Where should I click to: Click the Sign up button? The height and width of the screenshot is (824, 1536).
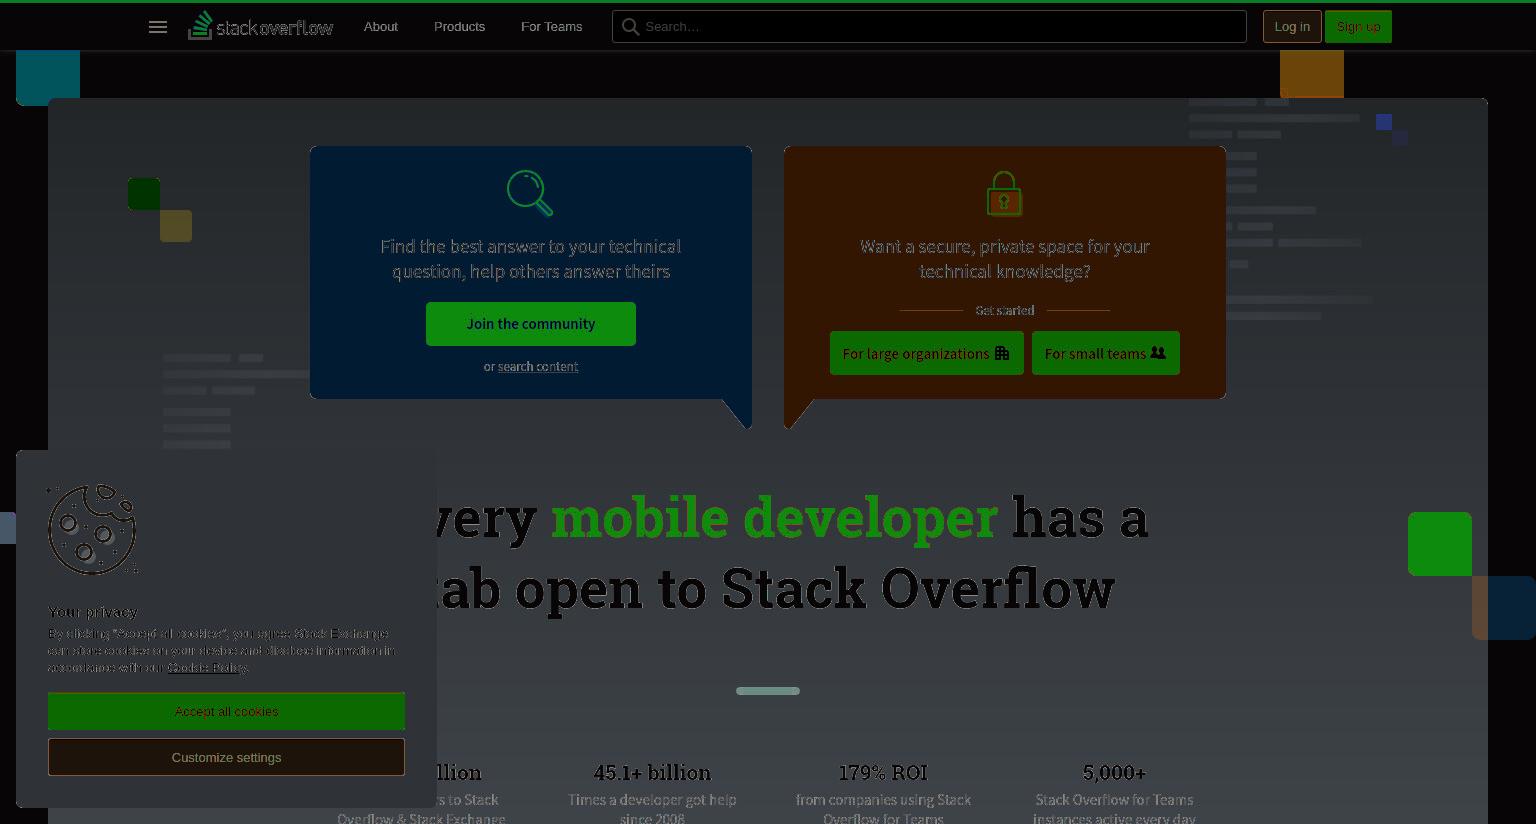(x=1358, y=27)
